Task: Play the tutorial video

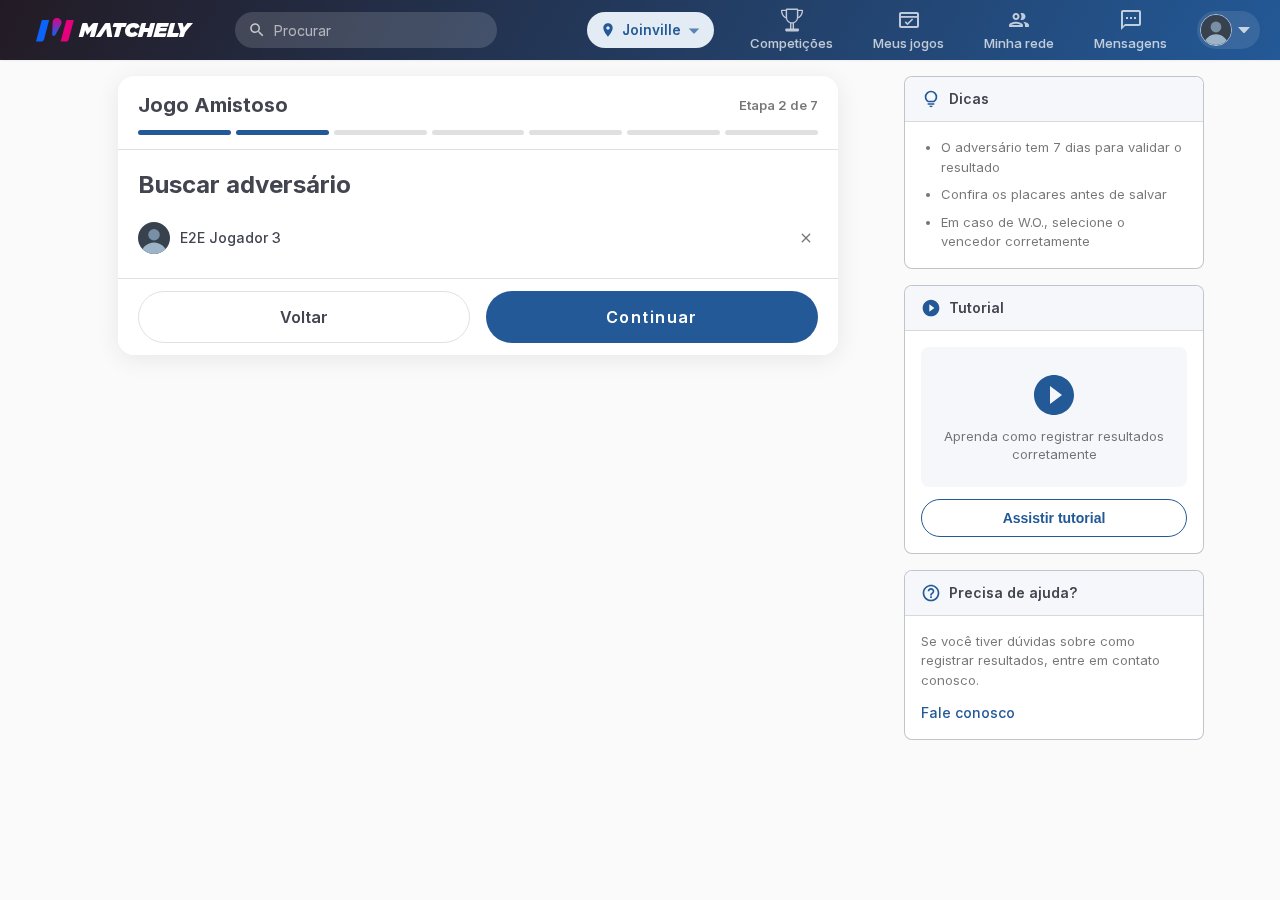Action: point(1054,395)
